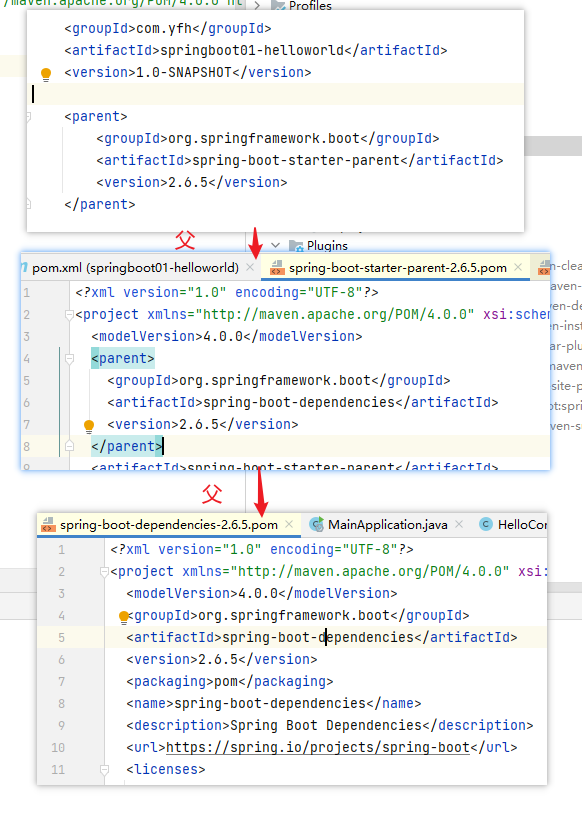582x821 pixels.
Task: Click the com.yfh groupId value
Action: (164, 28)
